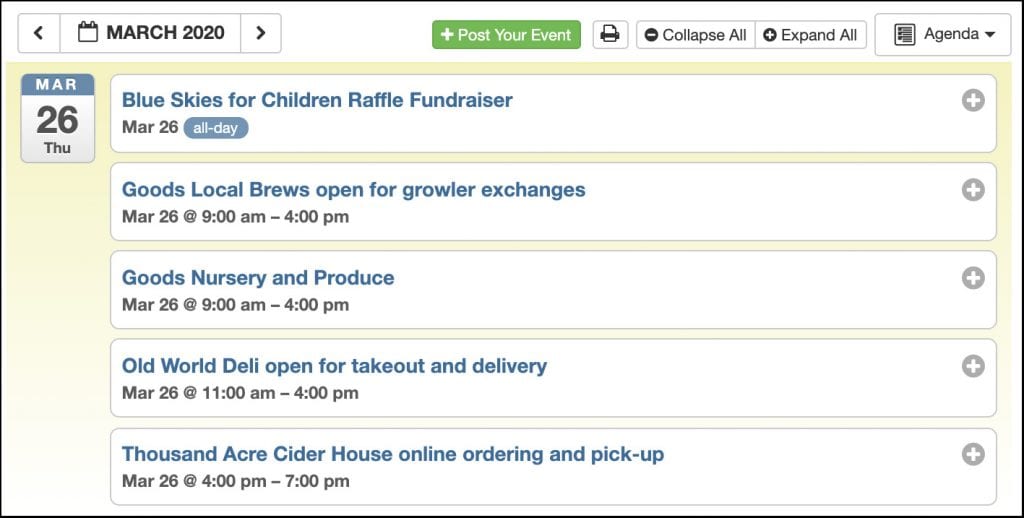
Task: Click the printer icon button
Action: pyautogui.click(x=610, y=34)
